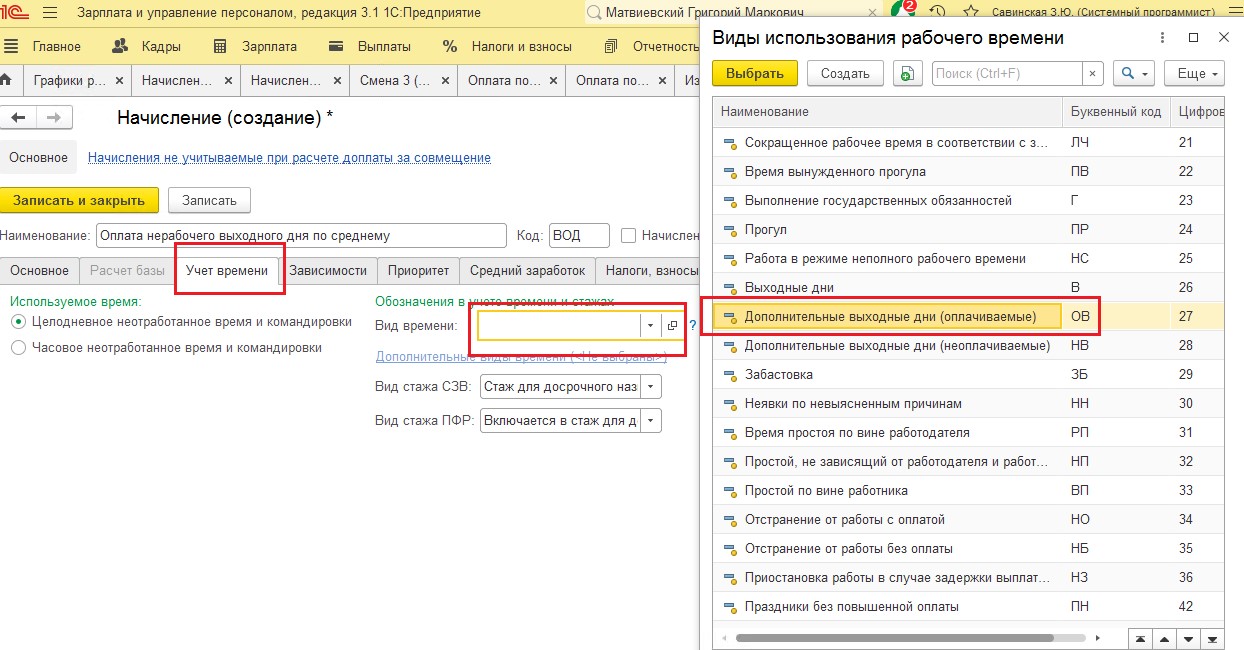1244x650 pixels.
Task: Open the magnifier search options dropdown
Action: [1134, 73]
